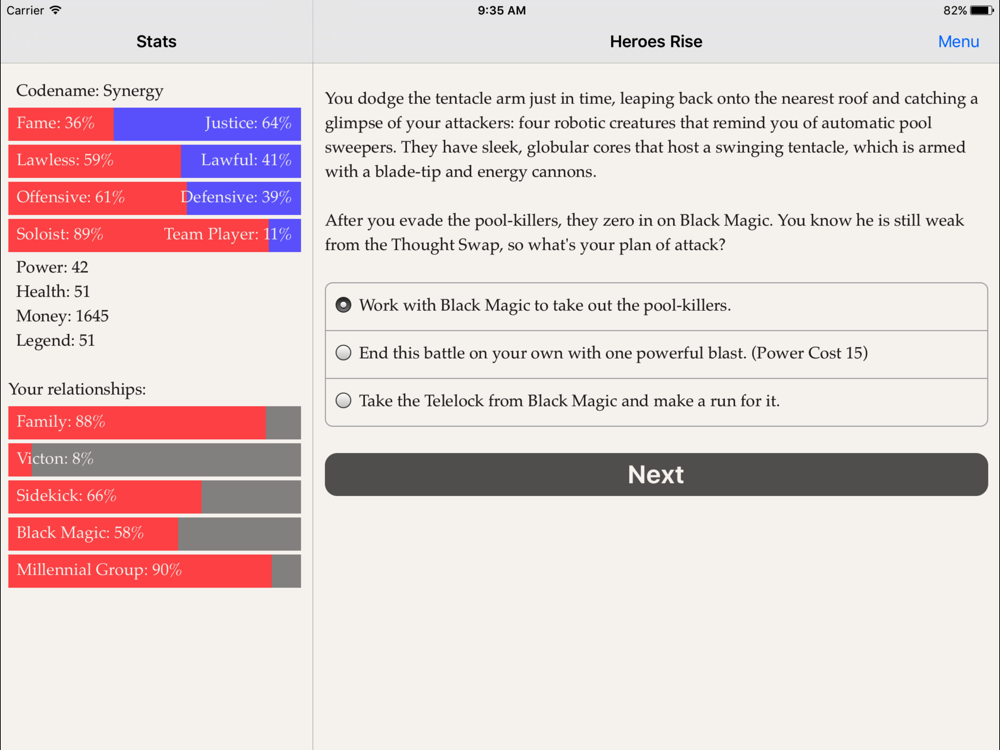Click the Sidekick relationship bar
The image size is (1000, 750).
tap(154, 496)
